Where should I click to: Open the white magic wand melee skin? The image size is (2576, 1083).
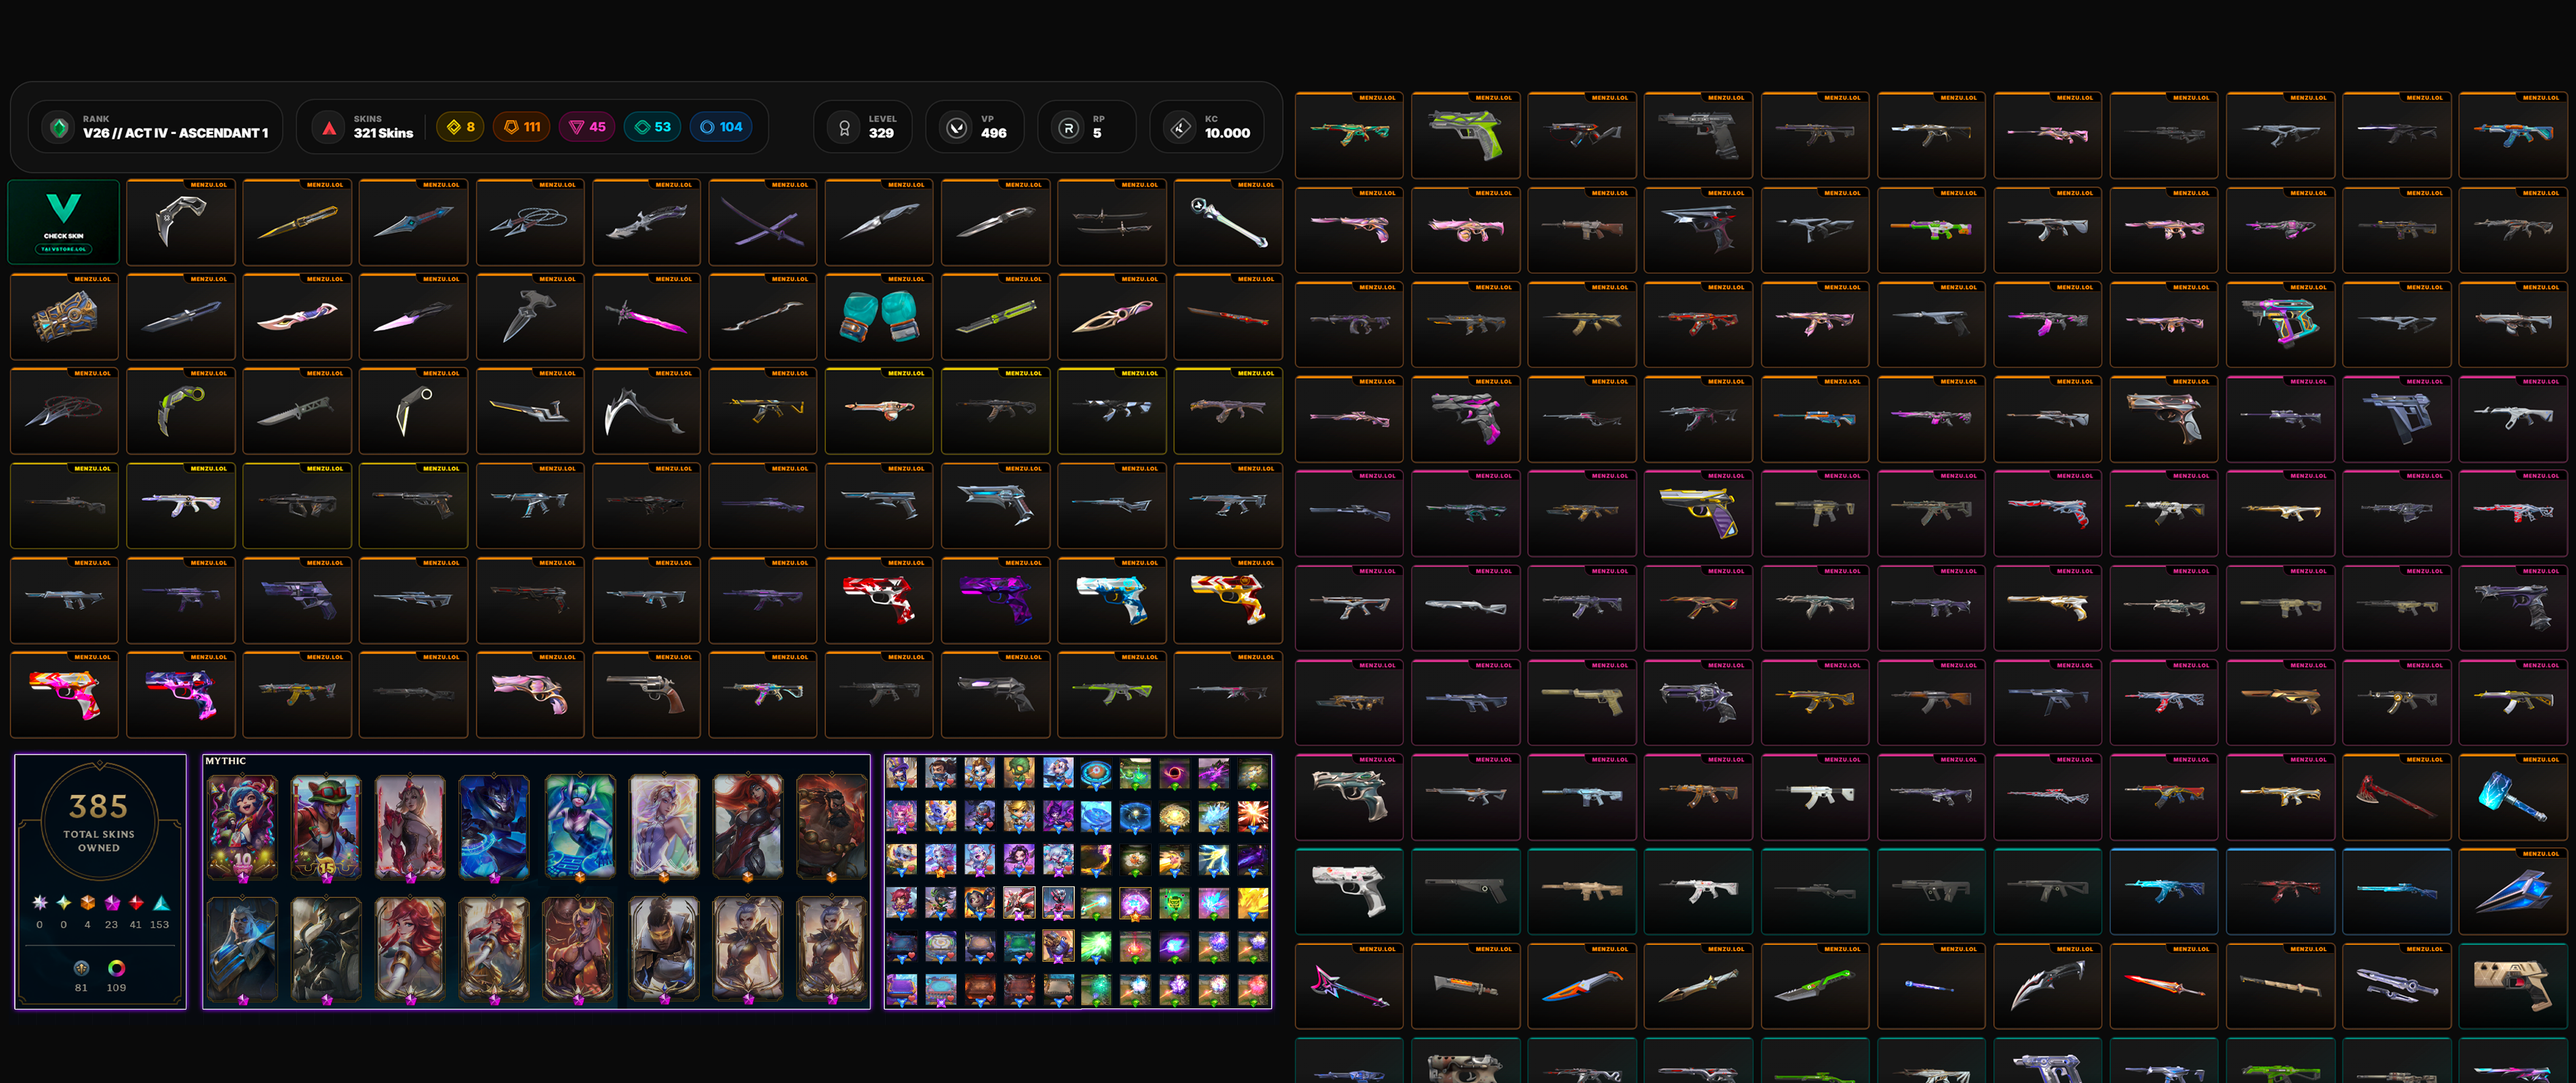[x=1228, y=222]
